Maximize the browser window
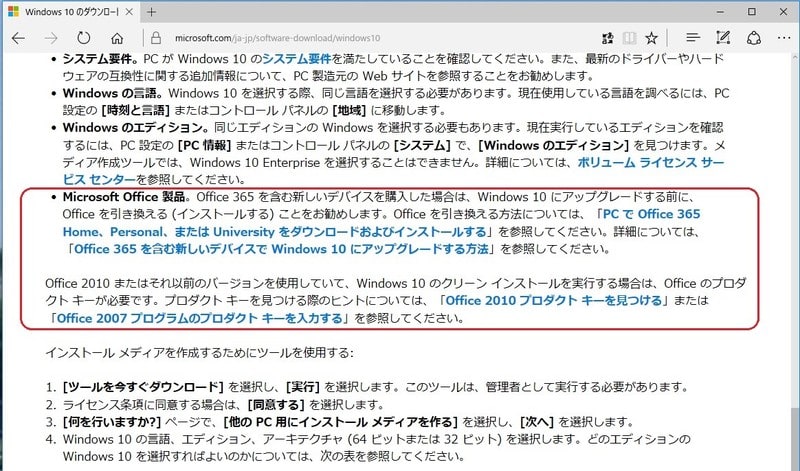Image resolution: width=800 pixels, height=471 pixels. tap(752, 12)
